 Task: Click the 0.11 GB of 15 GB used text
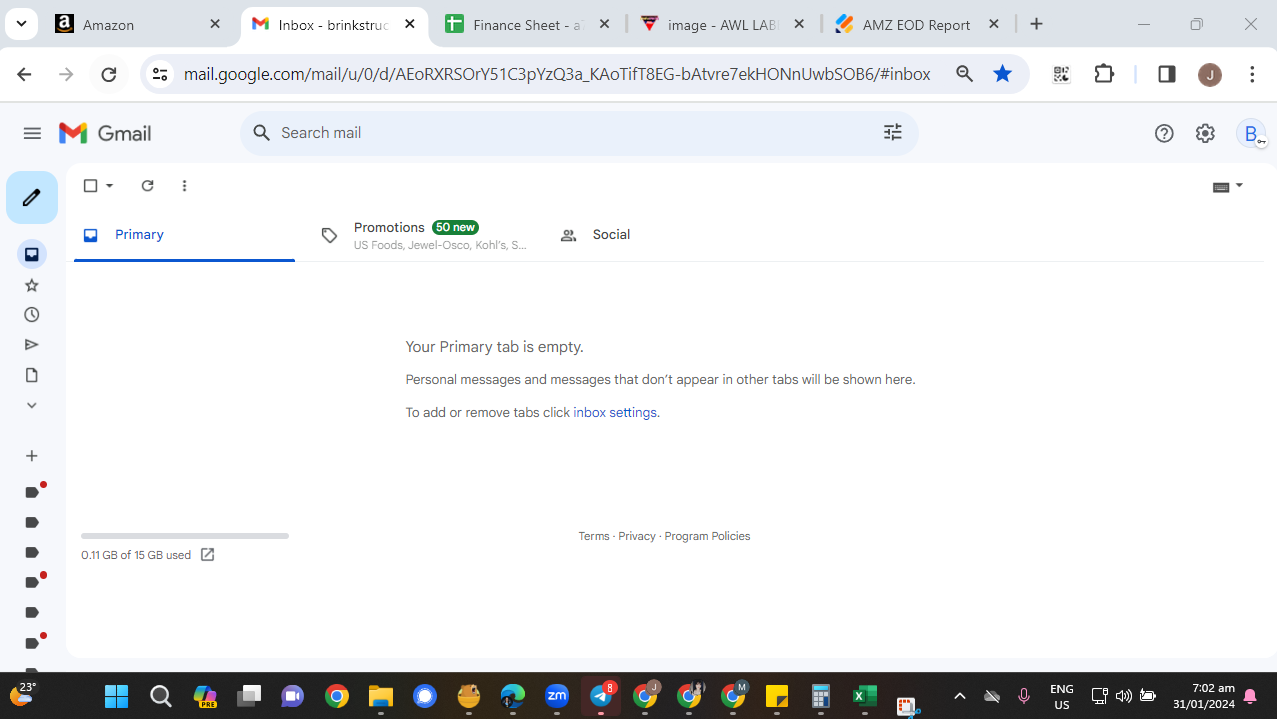coord(136,555)
